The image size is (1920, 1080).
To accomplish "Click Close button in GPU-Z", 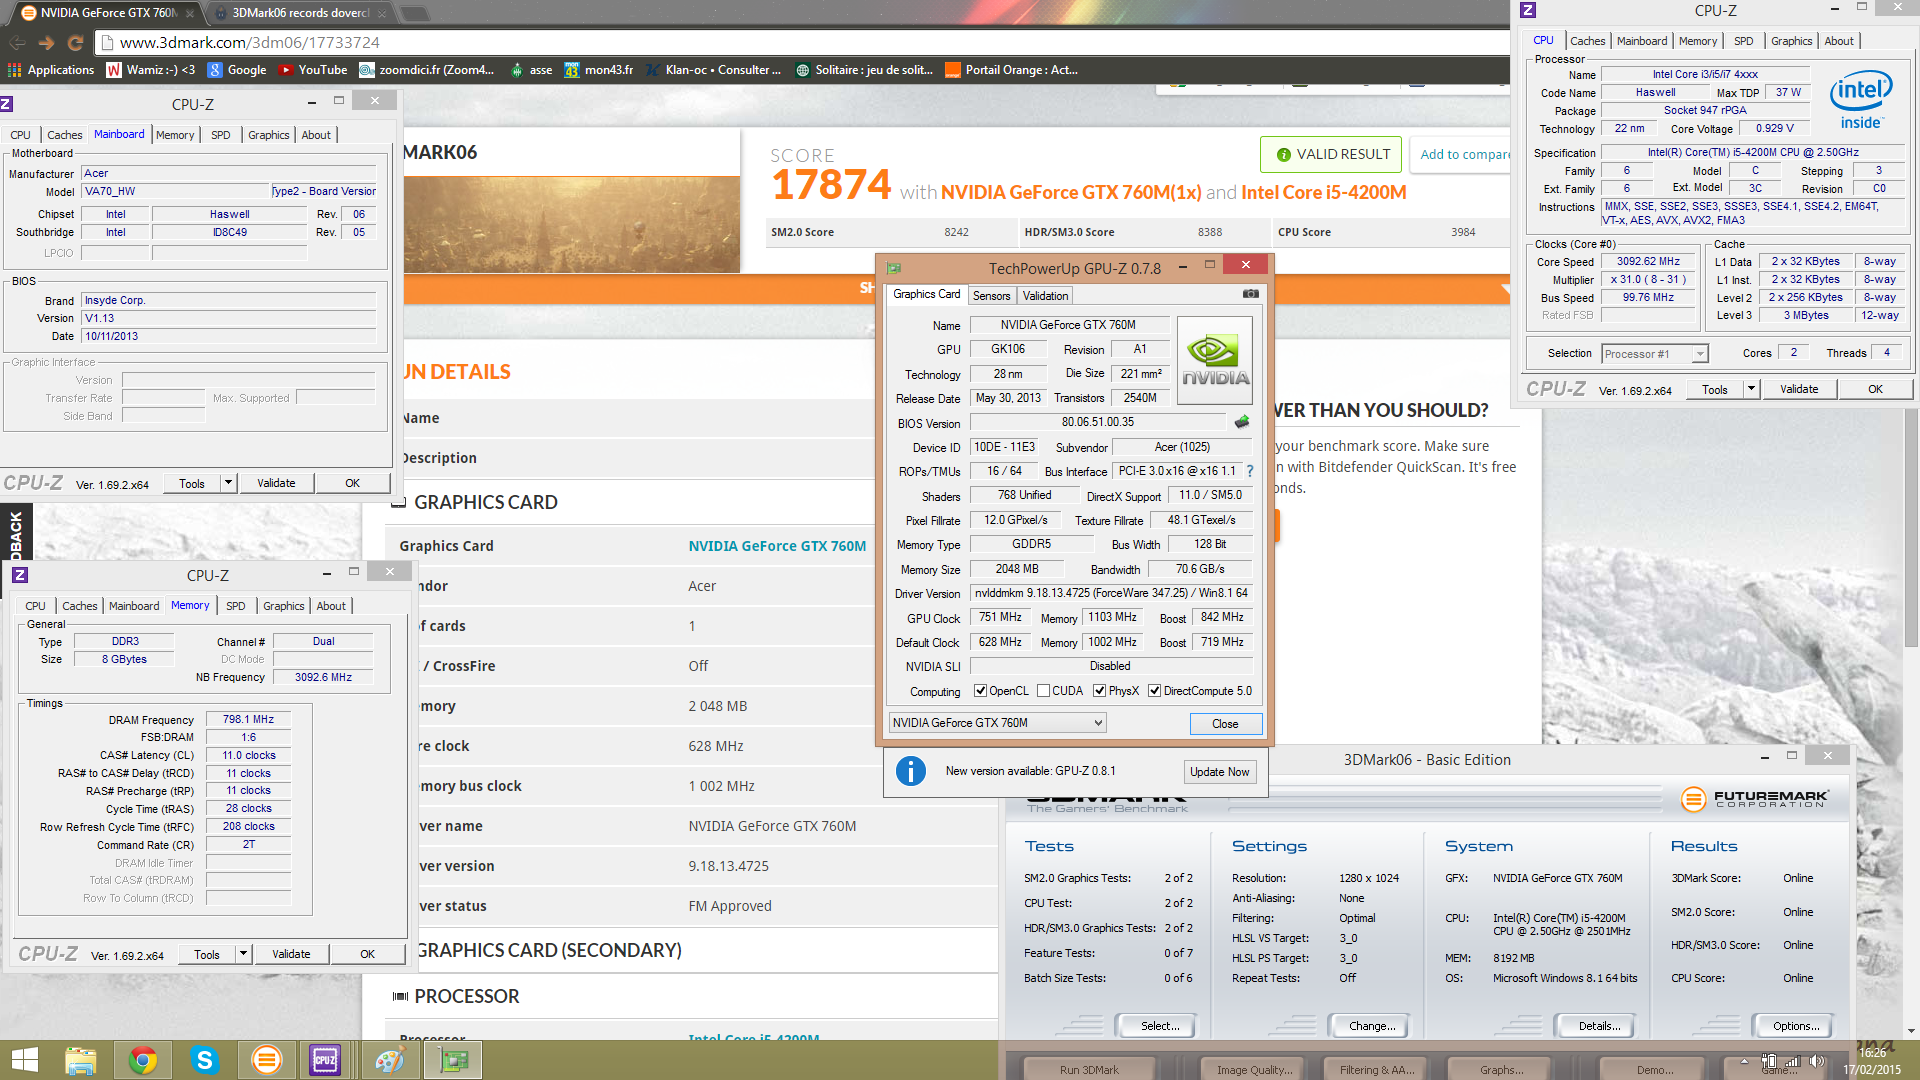I will pyautogui.click(x=1225, y=724).
